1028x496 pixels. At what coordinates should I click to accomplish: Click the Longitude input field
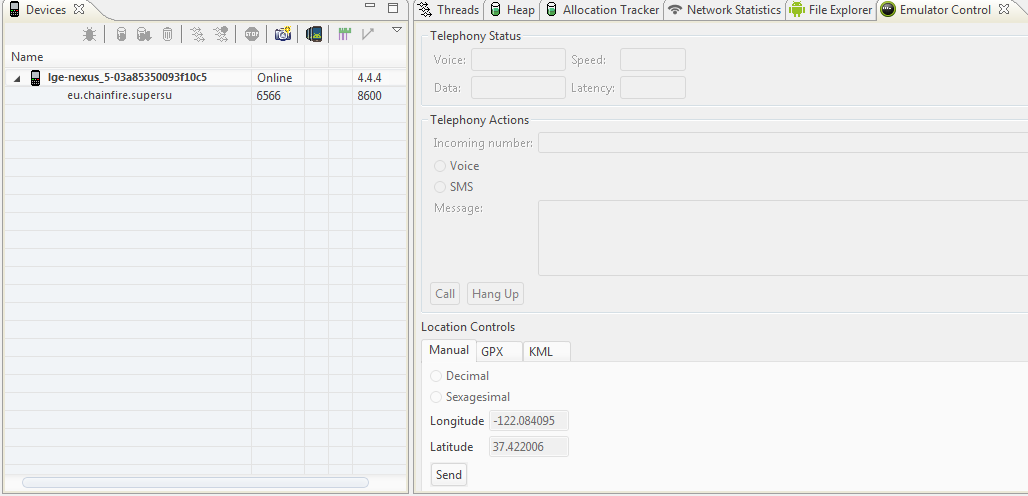point(528,421)
